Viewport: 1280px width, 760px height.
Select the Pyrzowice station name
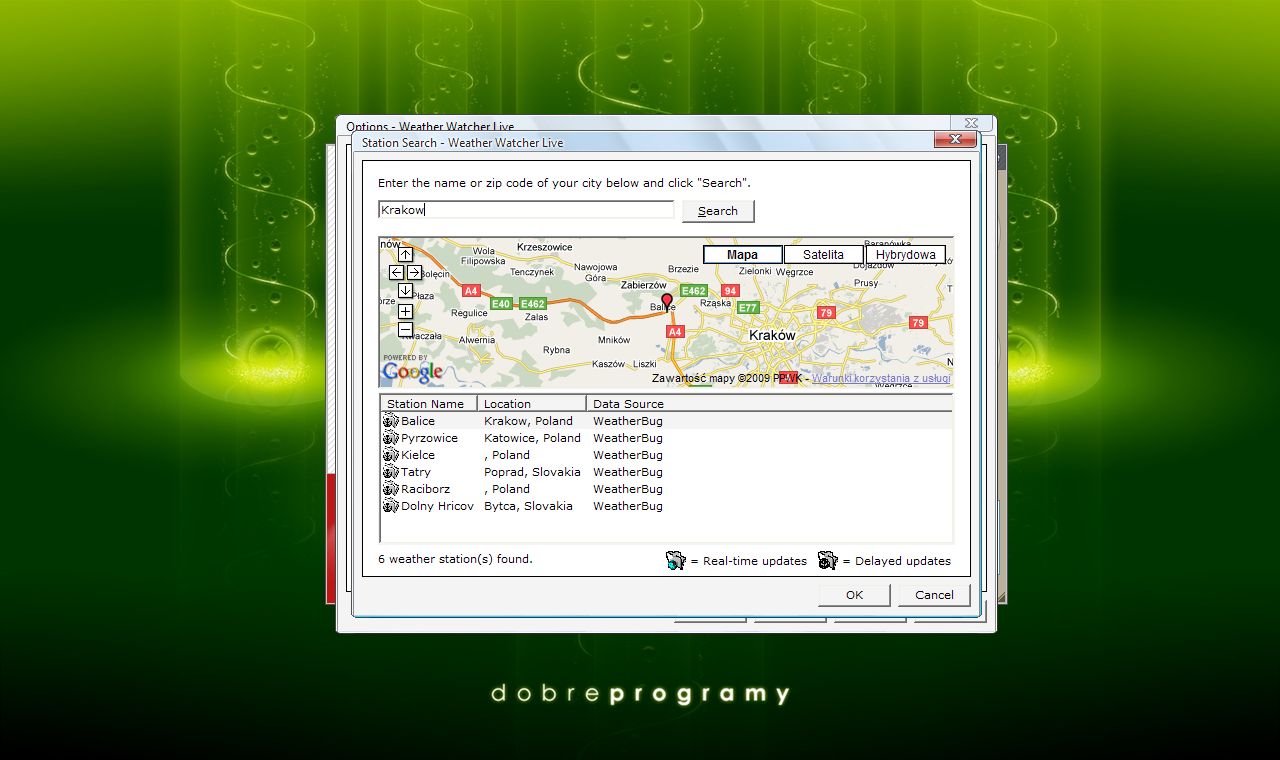(429, 438)
